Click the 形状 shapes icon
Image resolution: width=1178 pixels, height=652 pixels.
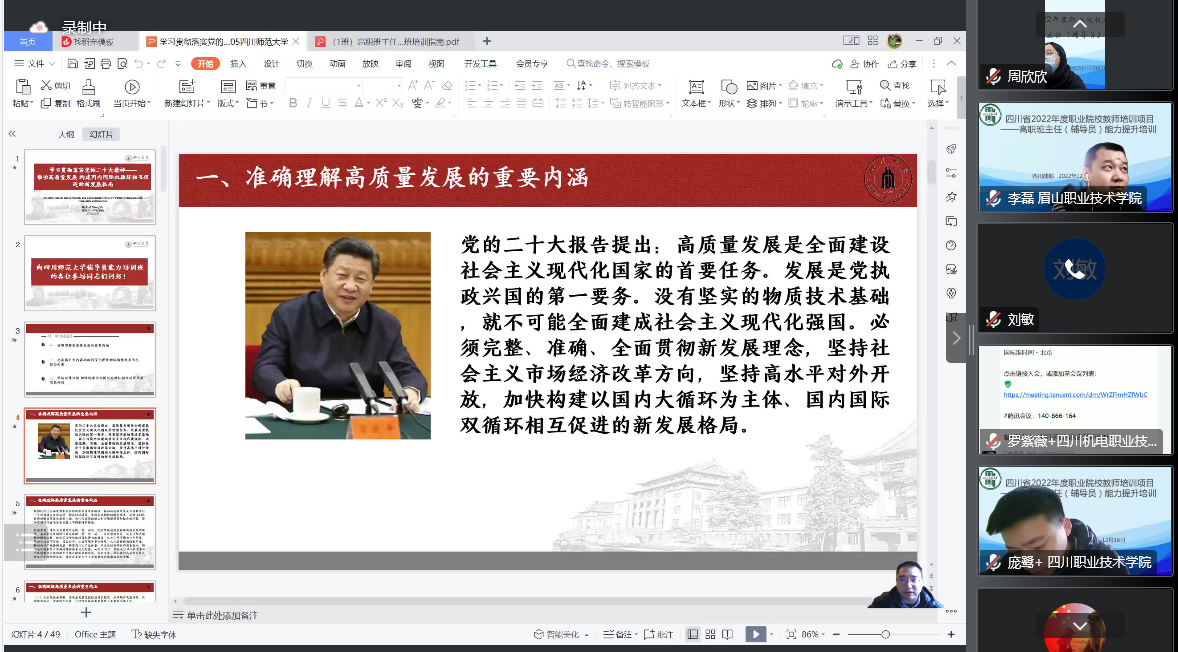click(729, 87)
